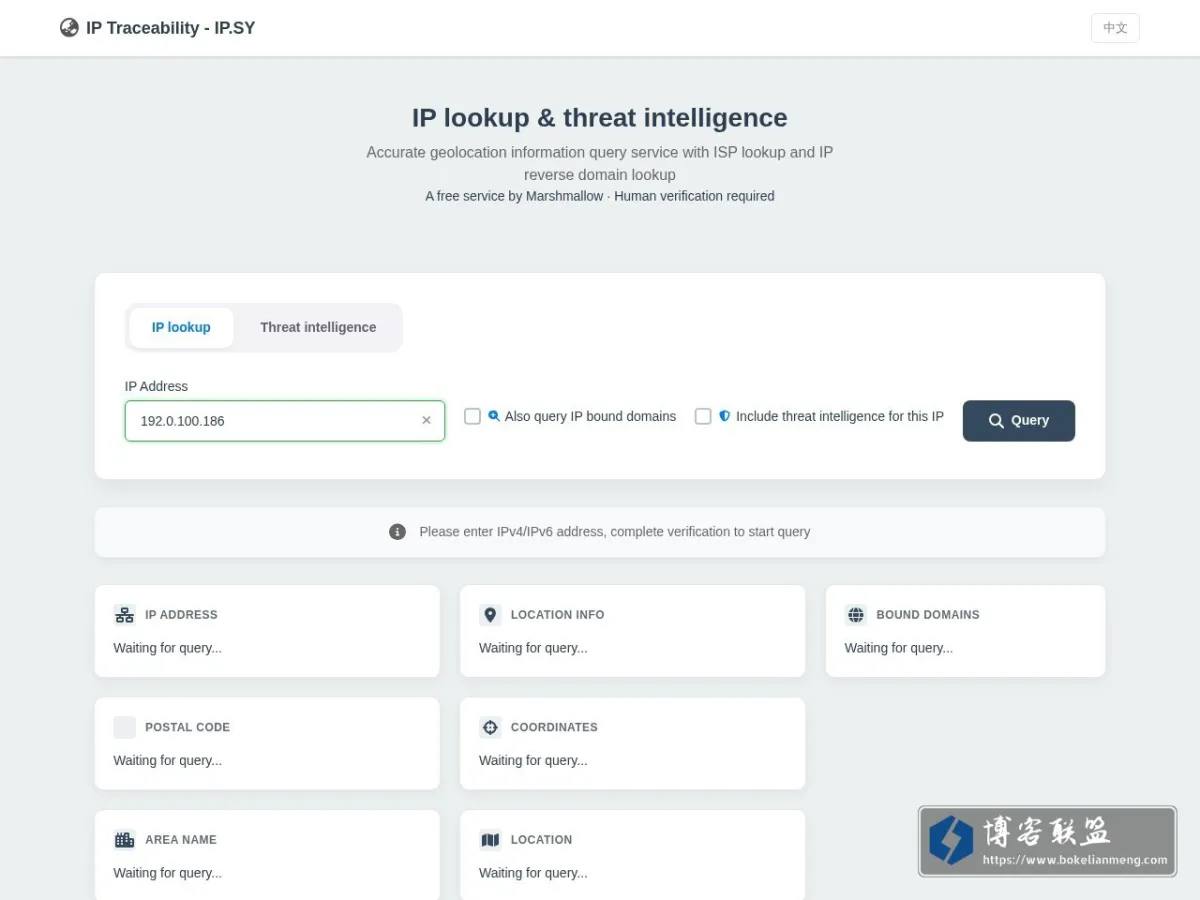Click the IP ADDRESS card heading
Viewport: 1200px width, 900px height.
point(181,615)
